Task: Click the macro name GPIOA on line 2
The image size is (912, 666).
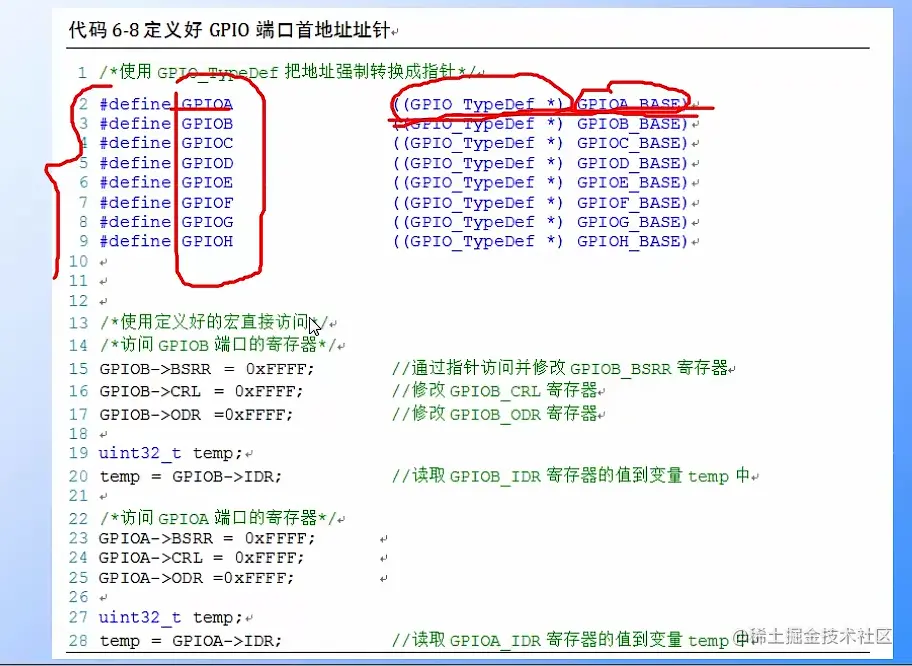Action: click(207, 105)
